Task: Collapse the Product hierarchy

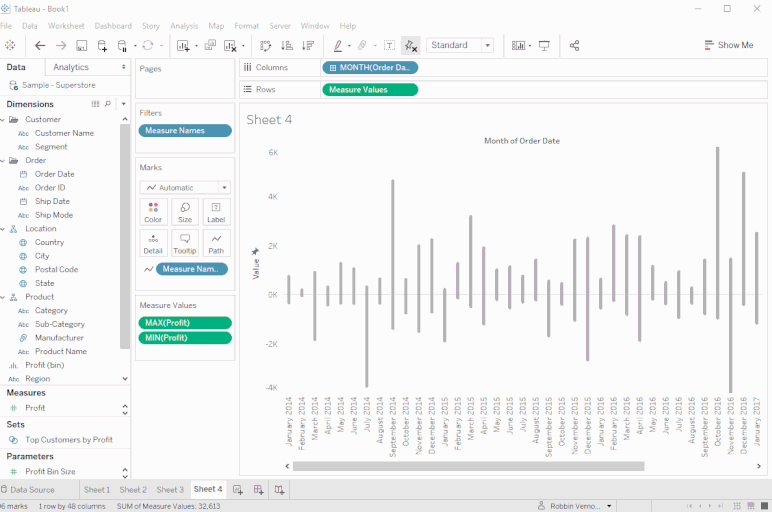Action: [x=3, y=297]
